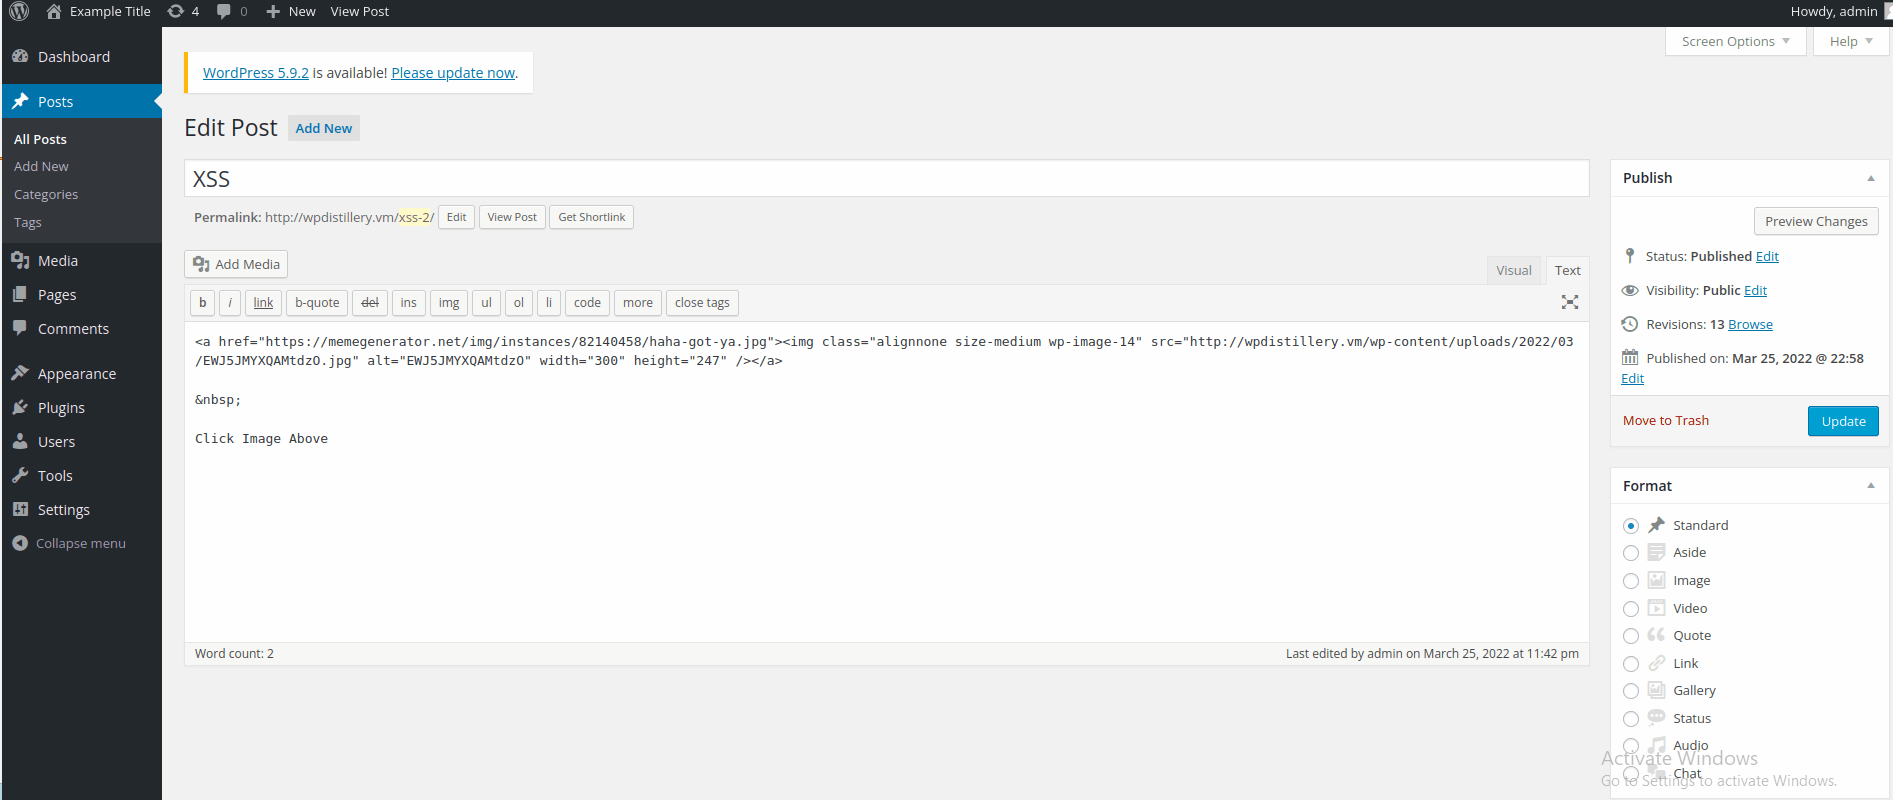Image resolution: width=1893 pixels, height=800 pixels.
Task: Click Preview Changes button
Action: tap(1816, 221)
